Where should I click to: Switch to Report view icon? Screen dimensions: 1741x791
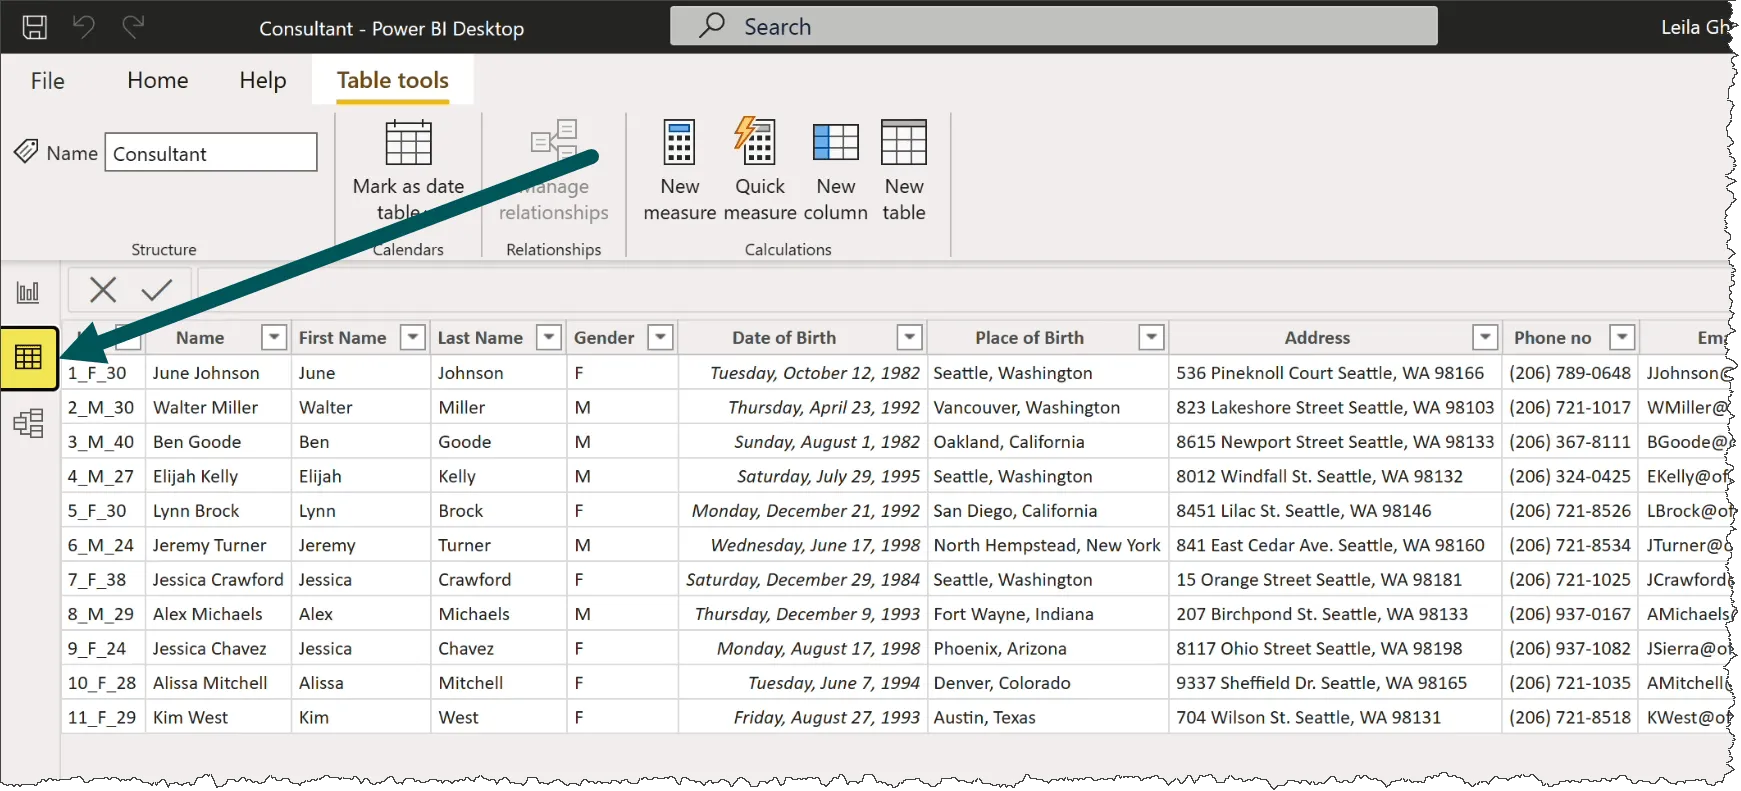coord(28,292)
